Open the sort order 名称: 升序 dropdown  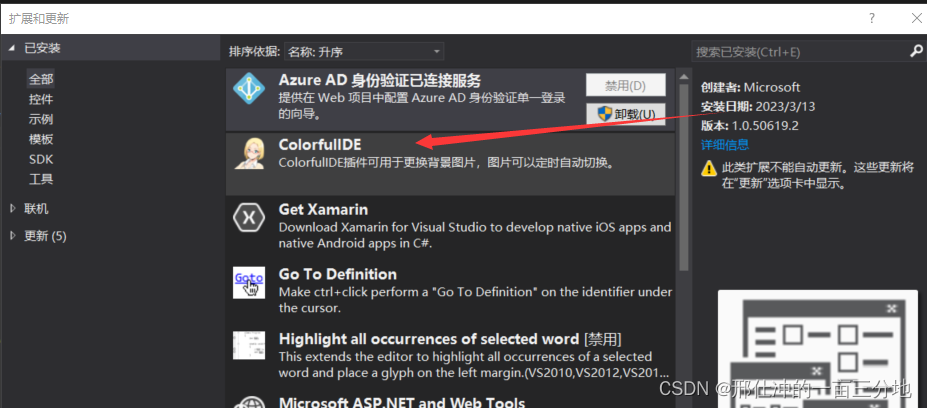pos(364,52)
